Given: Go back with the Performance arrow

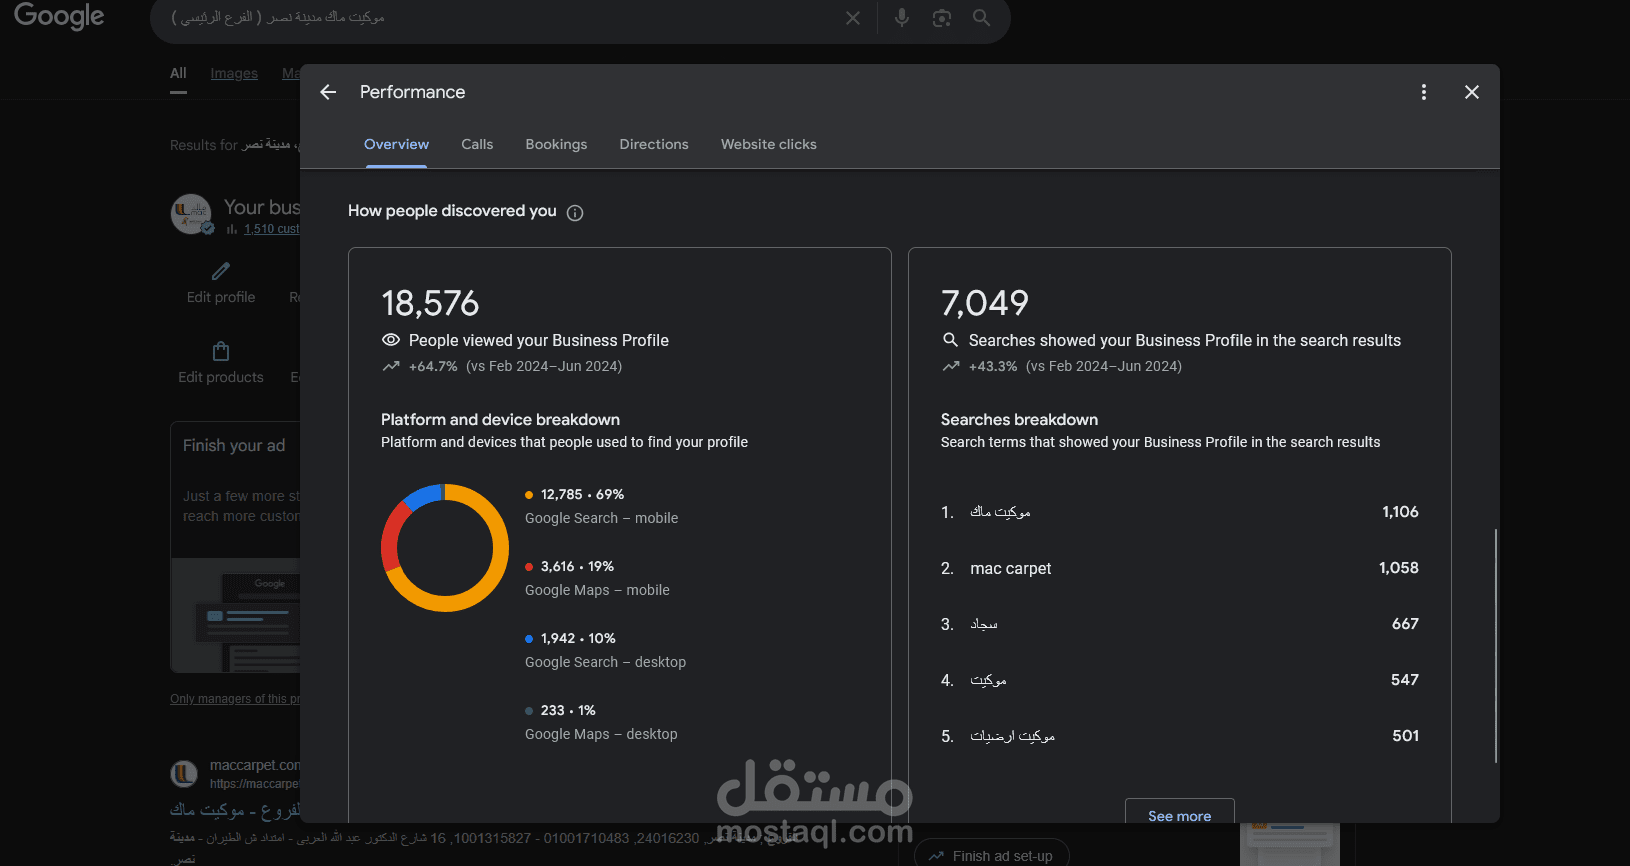Looking at the screenshot, I should pyautogui.click(x=328, y=92).
